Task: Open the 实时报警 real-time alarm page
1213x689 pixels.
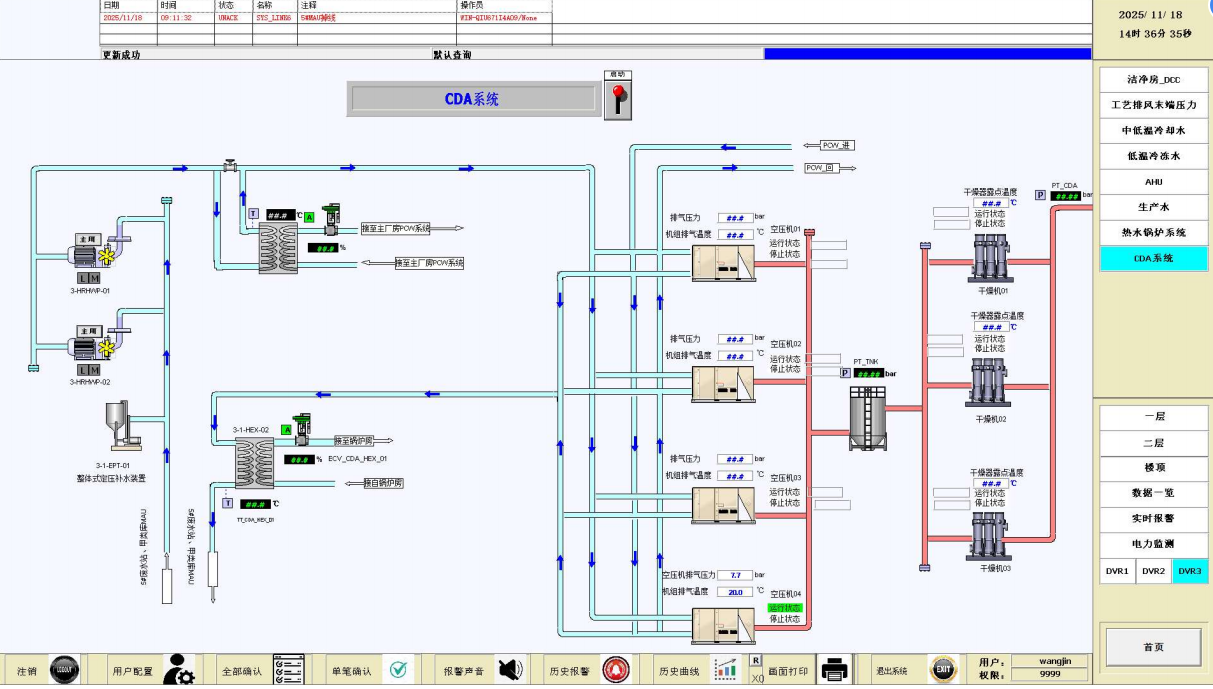Action: 1153,519
